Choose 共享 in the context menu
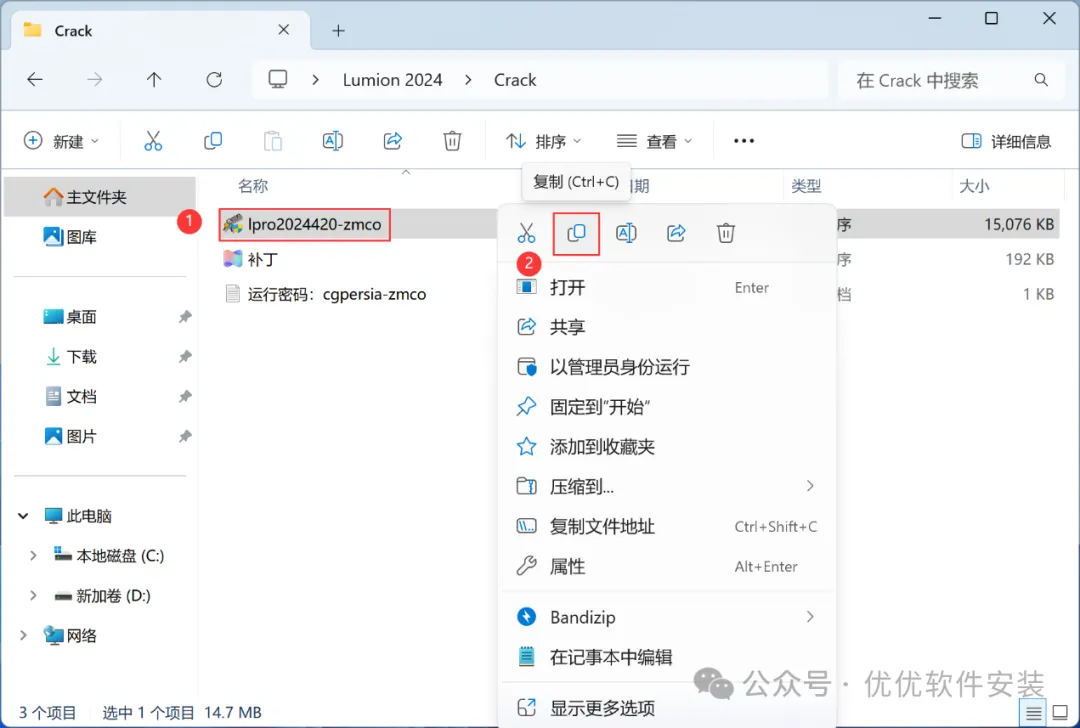 tap(667, 326)
